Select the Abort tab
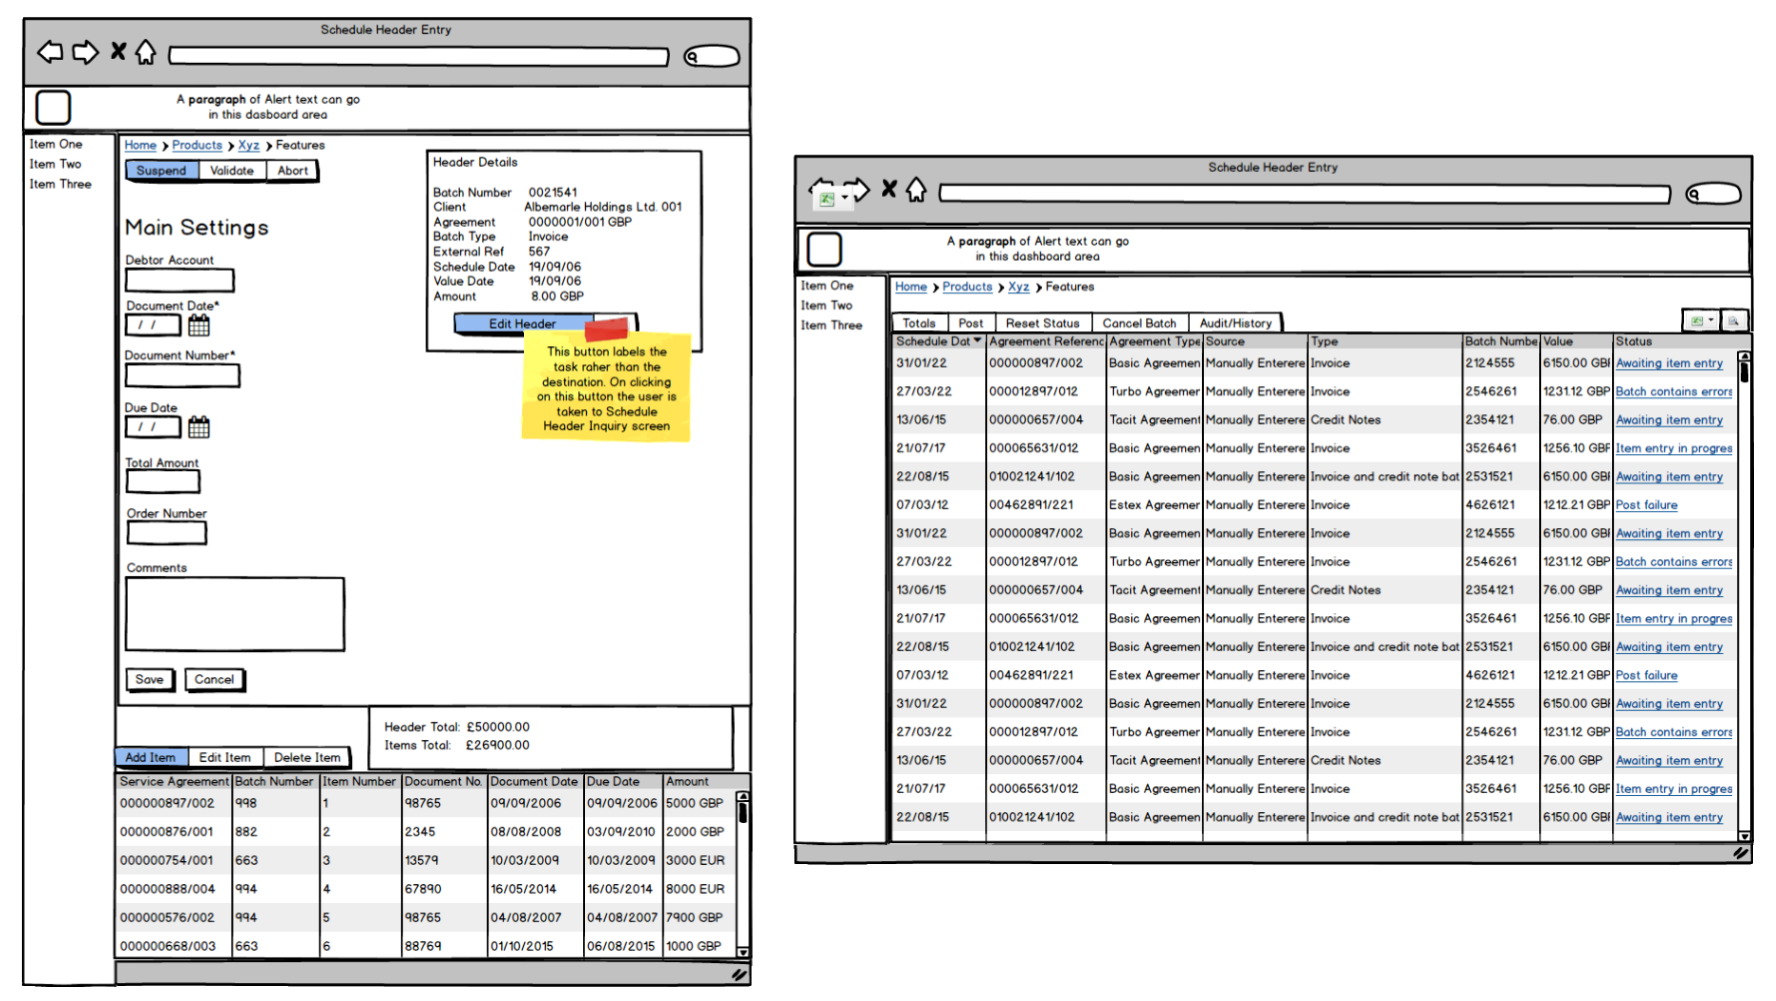The height and width of the screenshot is (1001, 1776). [x=293, y=171]
